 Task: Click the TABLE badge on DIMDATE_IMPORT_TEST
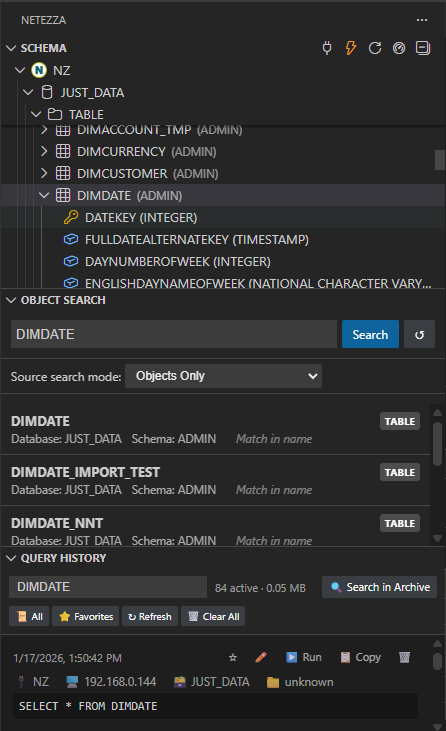[x=400, y=472]
